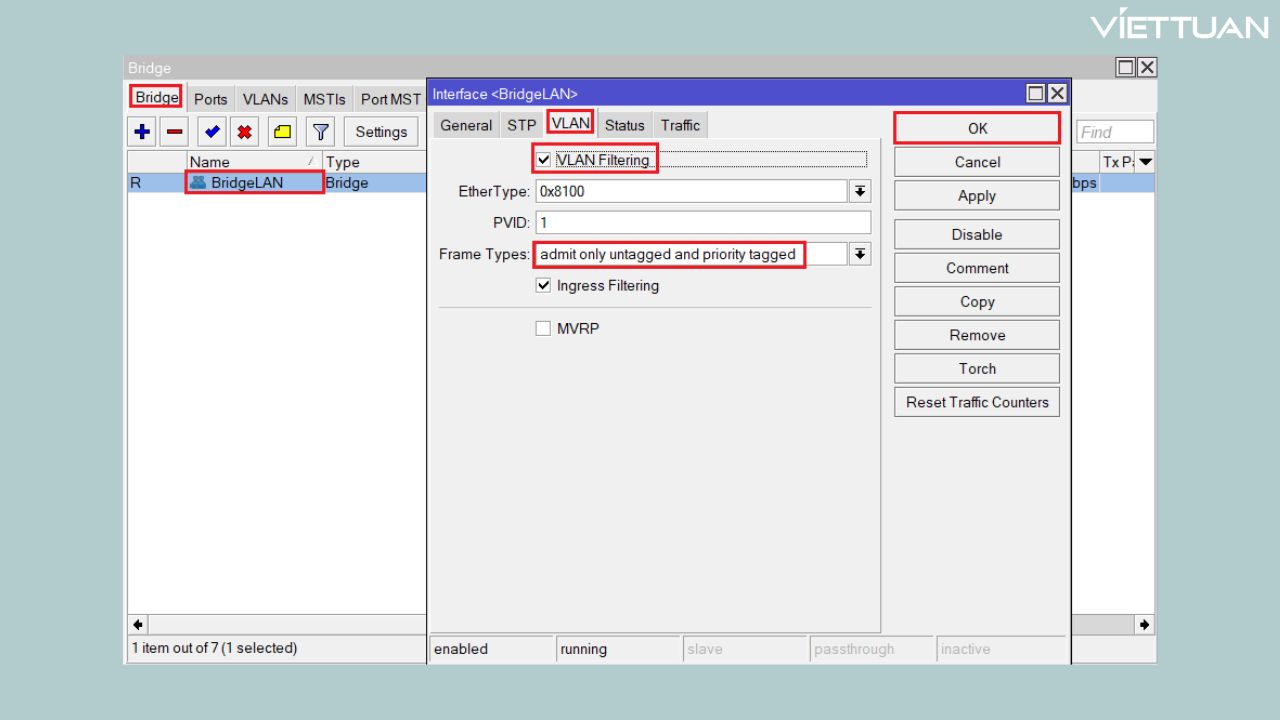Open the column chooser dropdown near Tx
Image resolution: width=1280 pixels, height=720 pixels.
point(1145,162)
